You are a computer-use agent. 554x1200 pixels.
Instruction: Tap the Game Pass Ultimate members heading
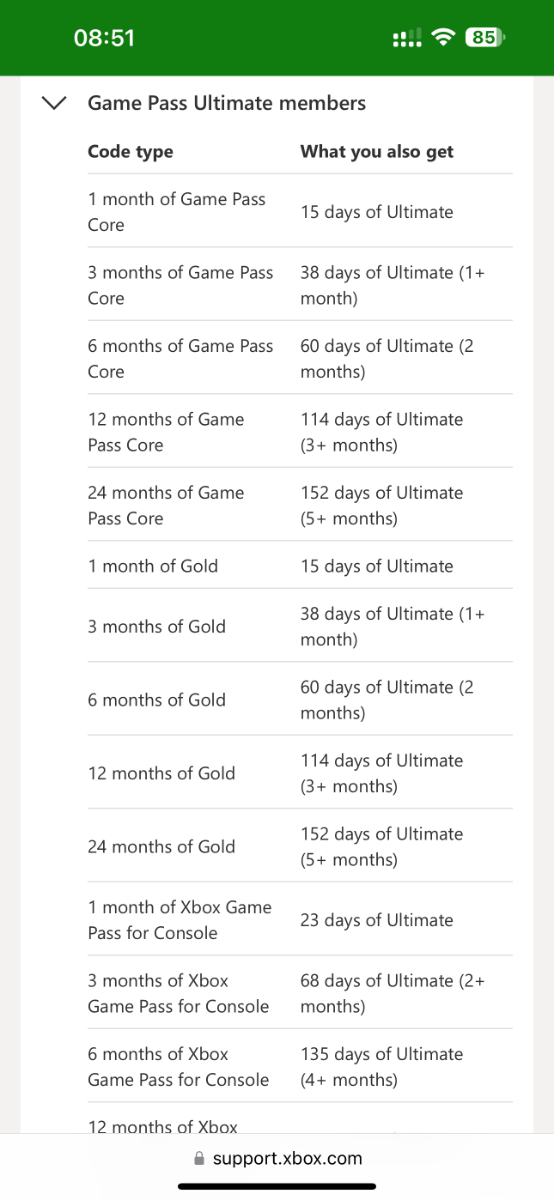pyautogui.click(x=227, y=103)
